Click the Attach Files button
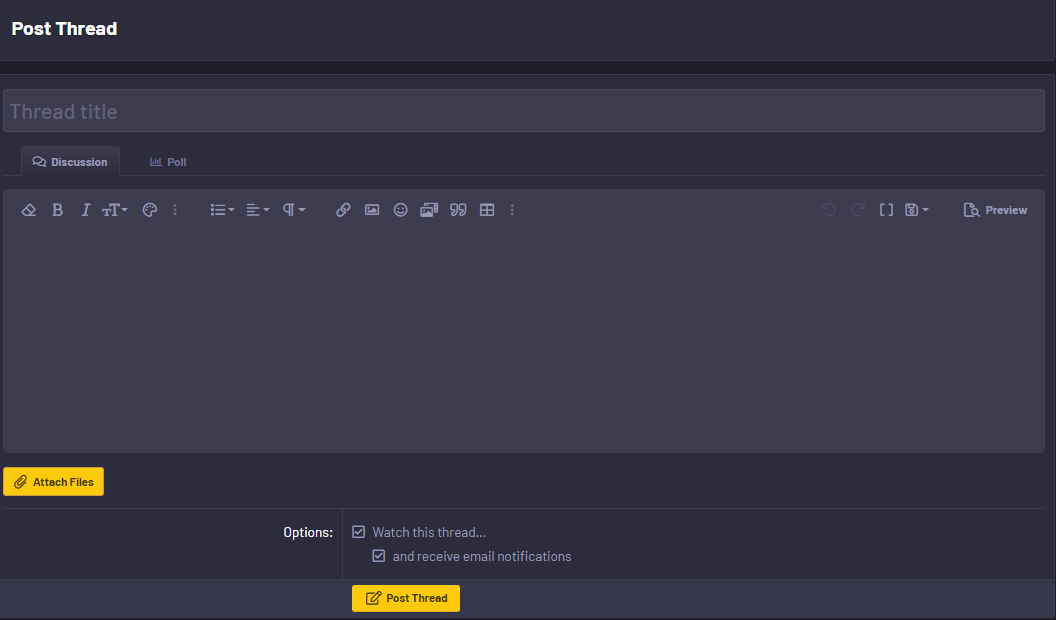 click(x=53, y=481)
